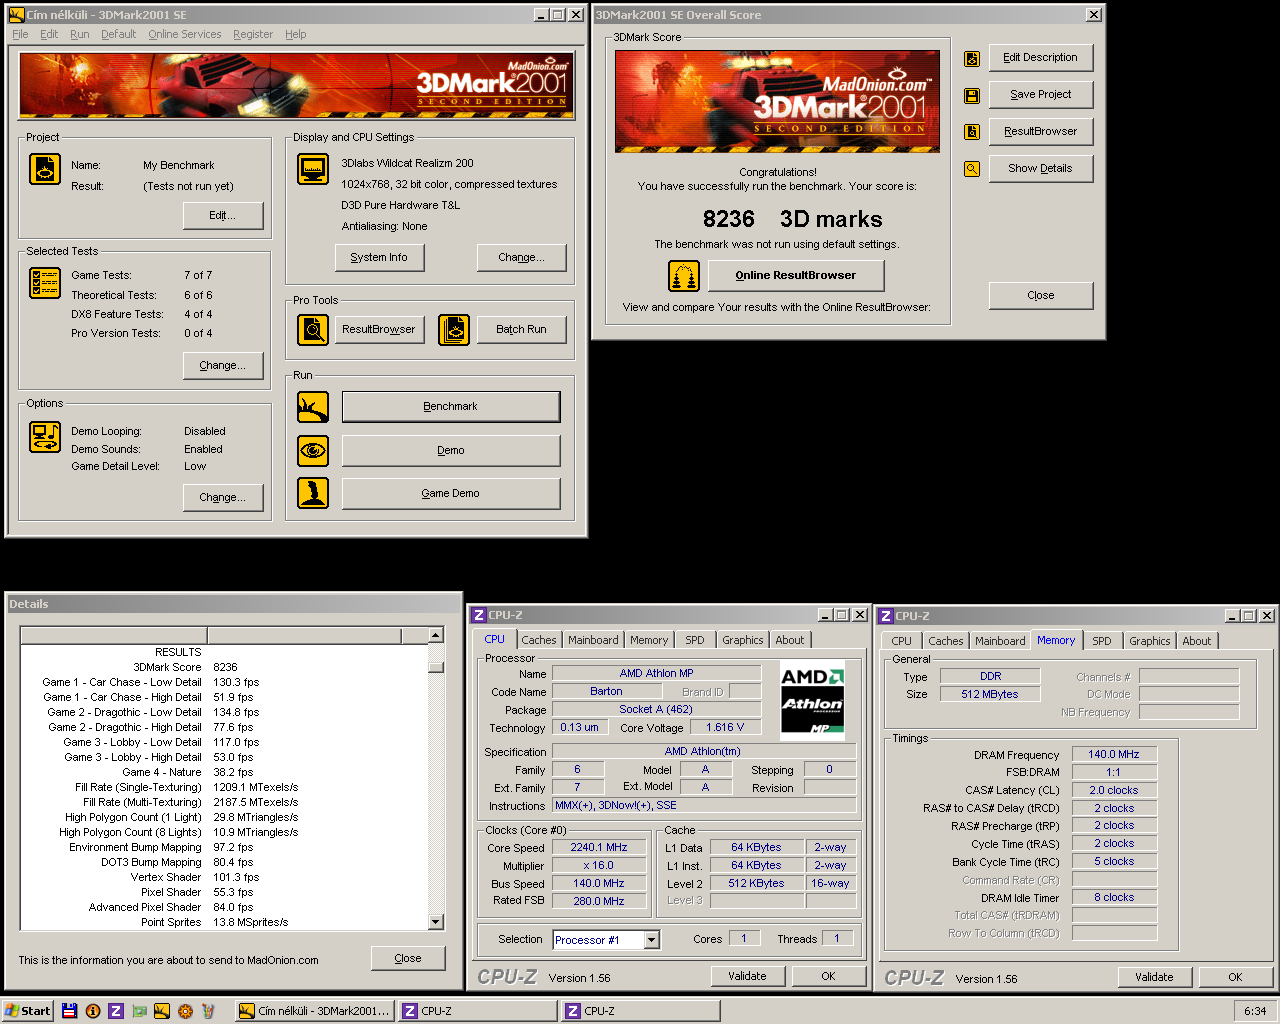
Task: Click the Display and CPU Settings monitor icon
Action: (313, 169)
